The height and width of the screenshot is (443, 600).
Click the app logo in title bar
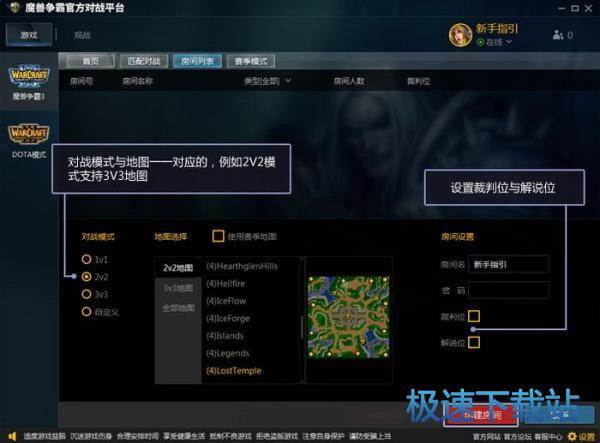coord(14,7)
